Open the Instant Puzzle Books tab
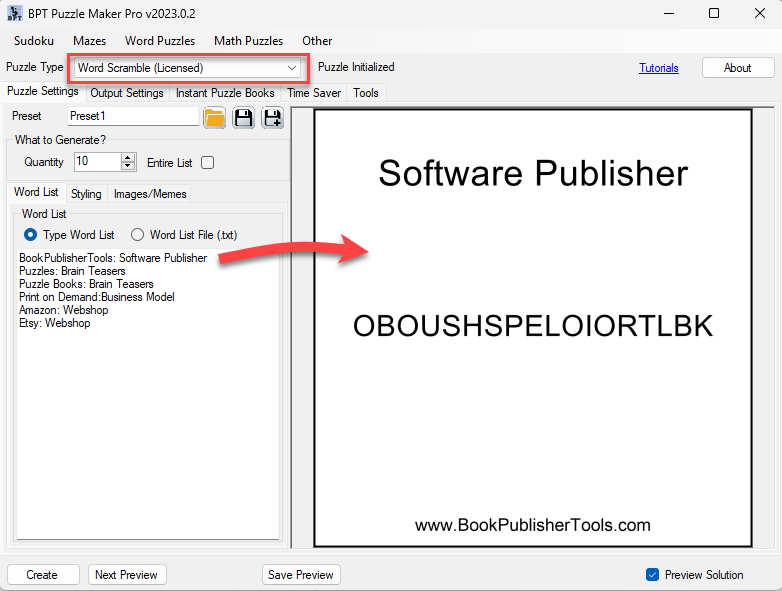 tap(225, 93)
